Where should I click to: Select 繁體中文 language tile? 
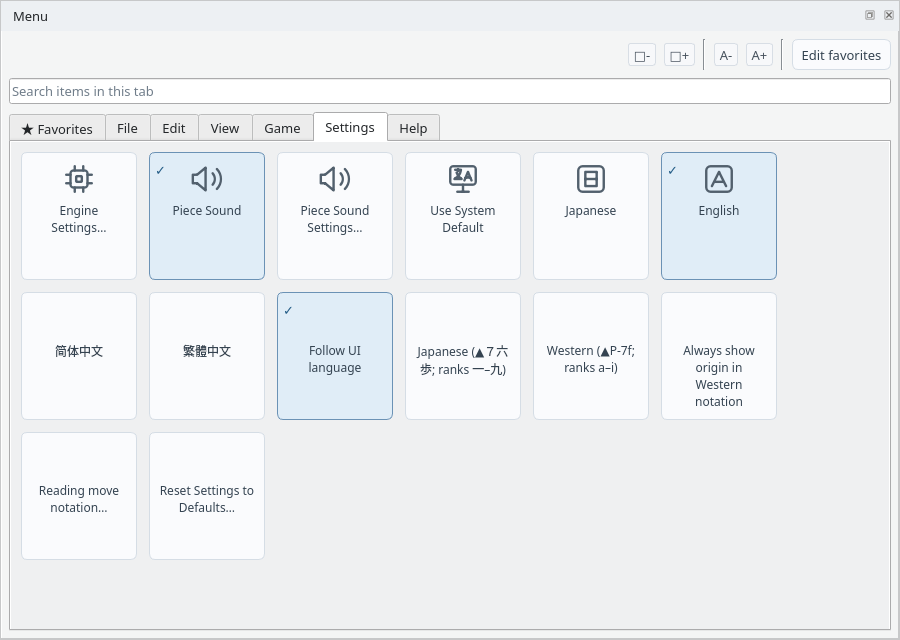click(207, 356)
